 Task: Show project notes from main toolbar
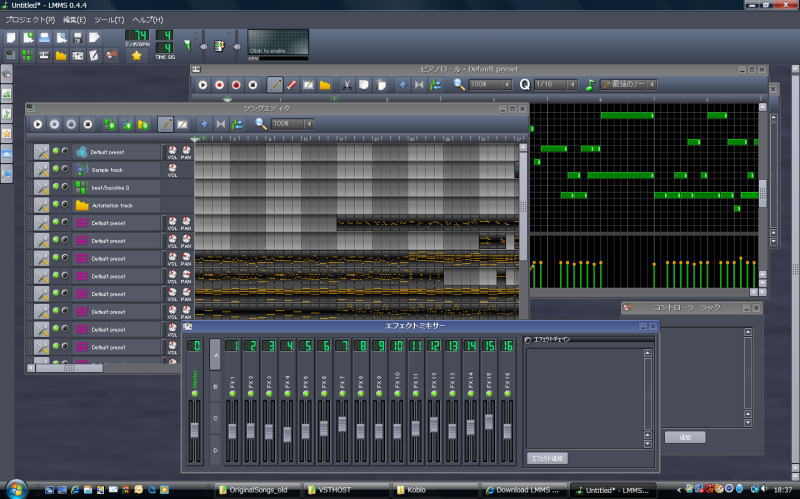pos(94,55)
